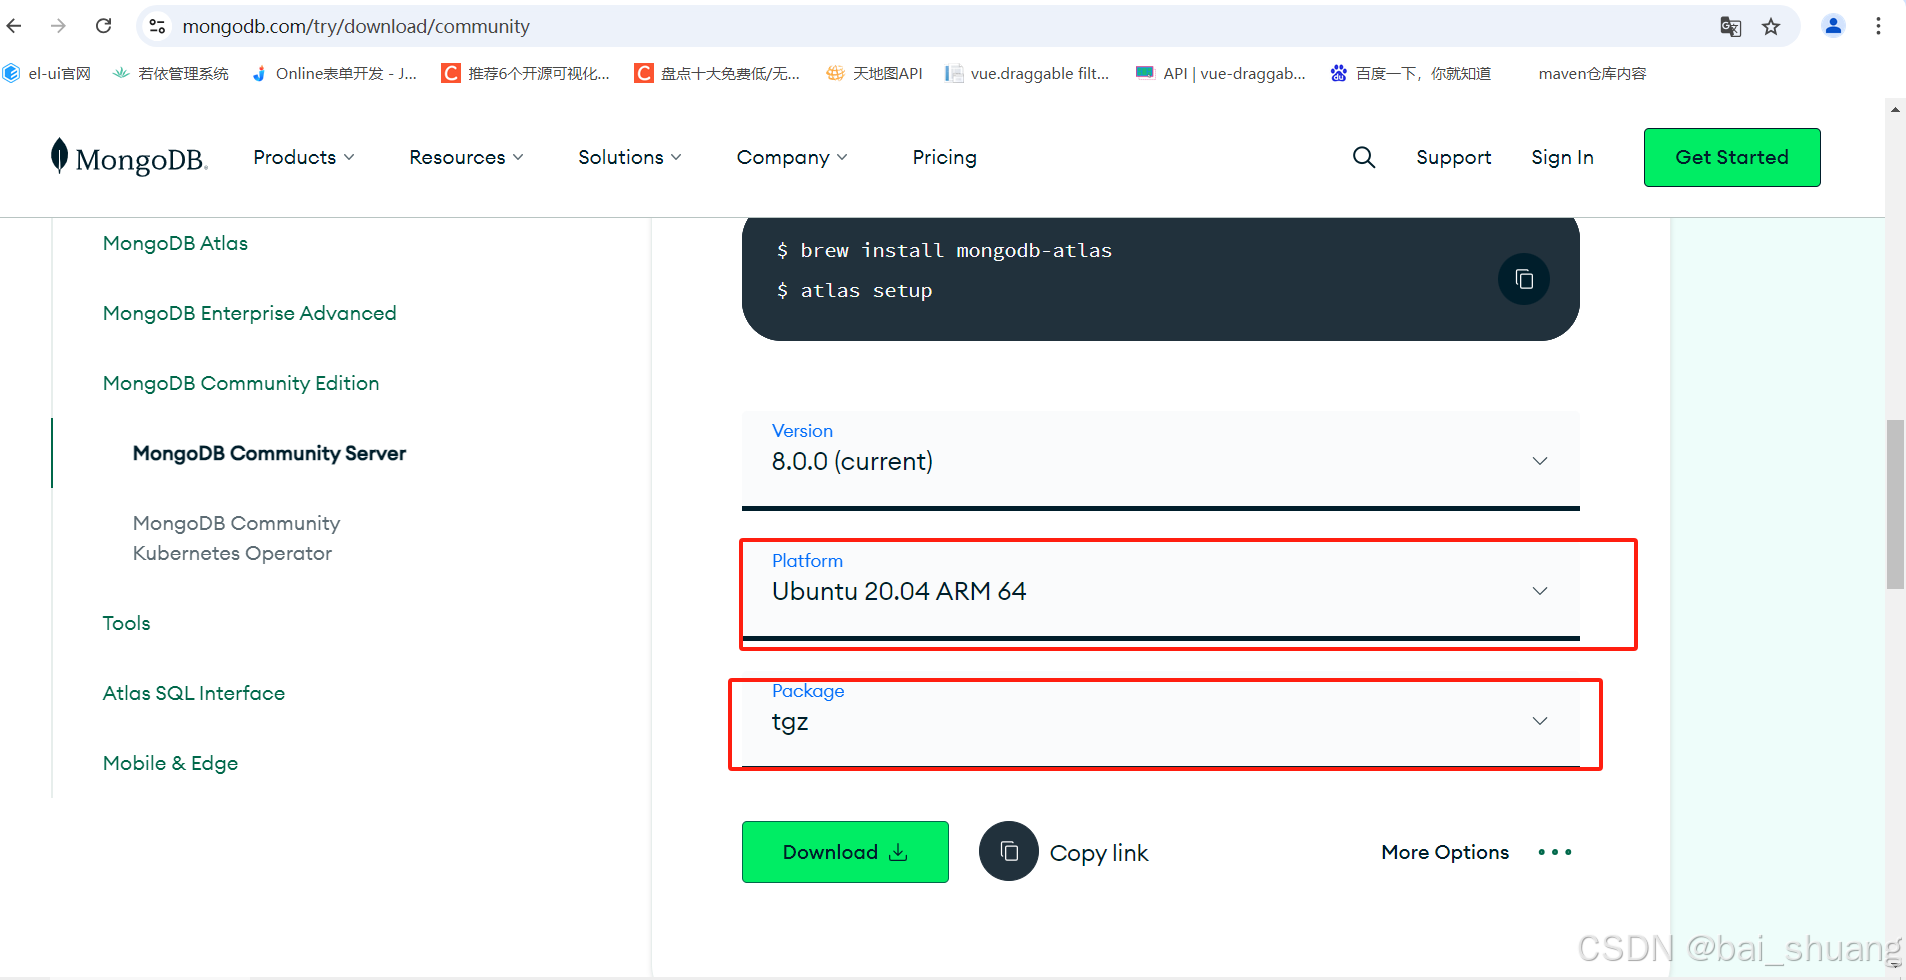Image resolution: width=1906 pixels, height=980 pixels.
Task: Click the scrollbar up arrow
Action: [1895, 109]
